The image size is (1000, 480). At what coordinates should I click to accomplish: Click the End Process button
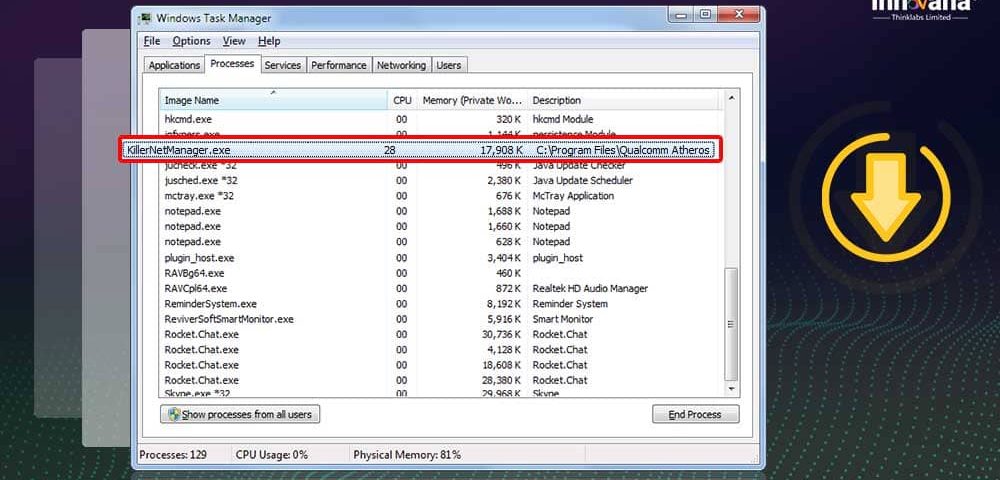695,414
